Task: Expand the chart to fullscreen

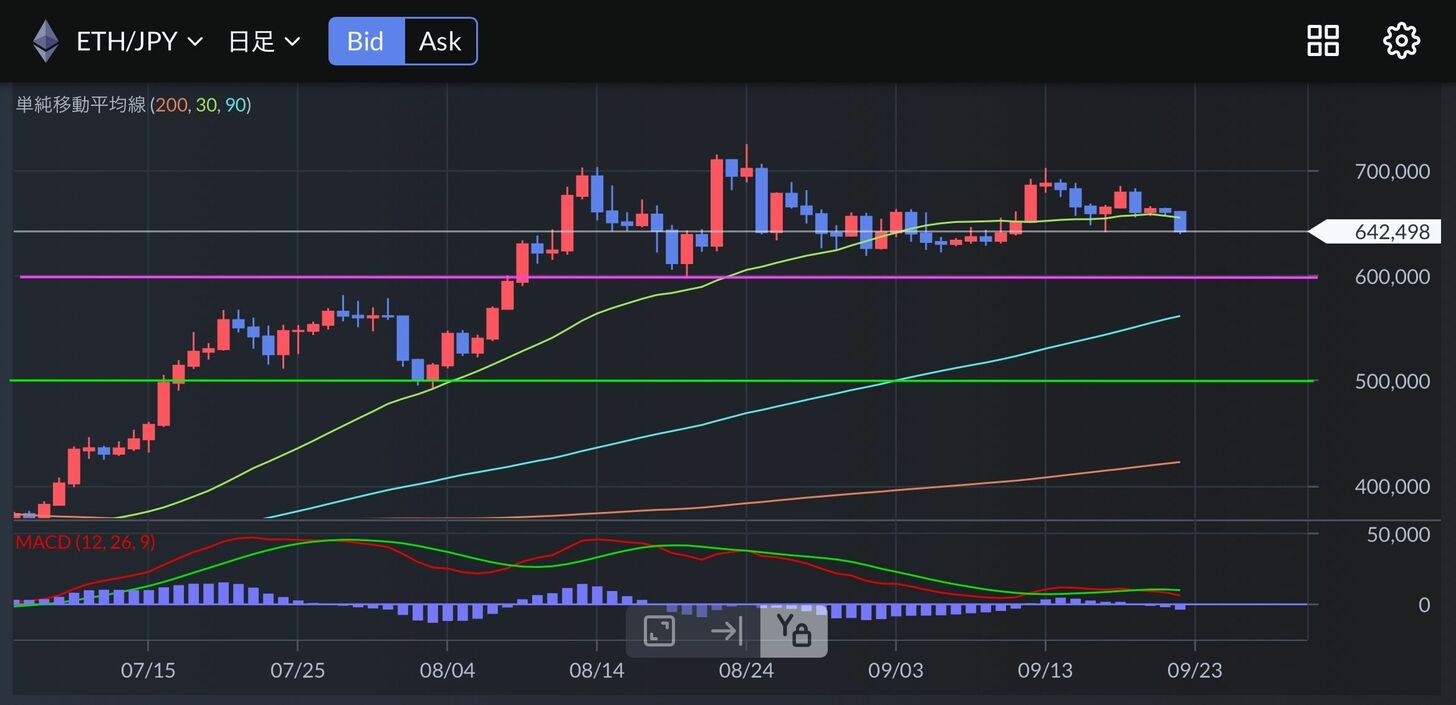Action: pyautogui.click(x=659, y=631)
